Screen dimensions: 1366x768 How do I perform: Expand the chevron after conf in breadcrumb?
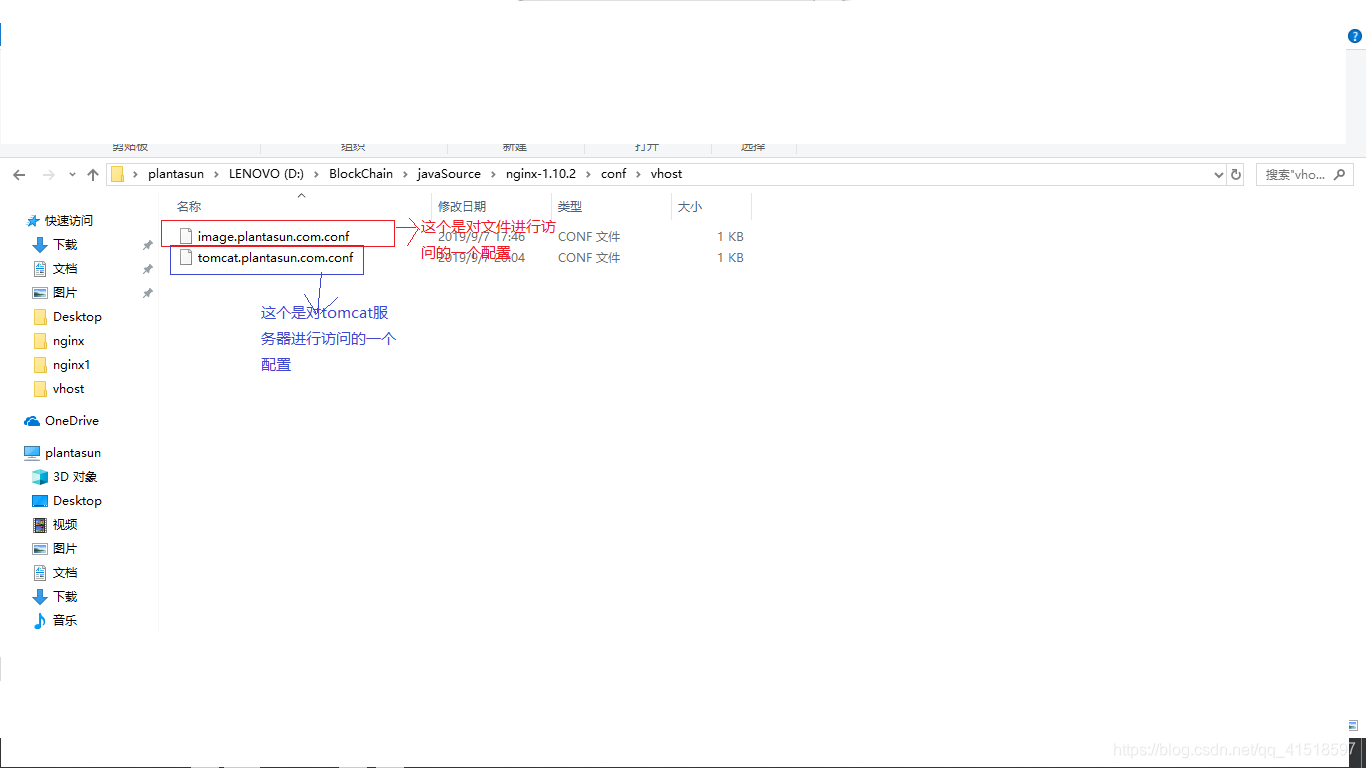638,174
